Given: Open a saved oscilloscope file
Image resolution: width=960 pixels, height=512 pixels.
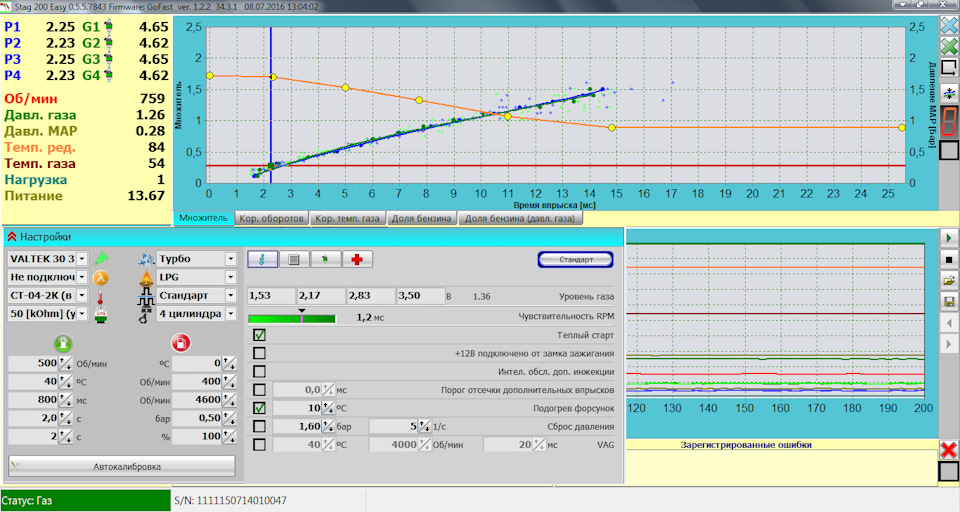Looking at the screenshot, I should point(949,280).
